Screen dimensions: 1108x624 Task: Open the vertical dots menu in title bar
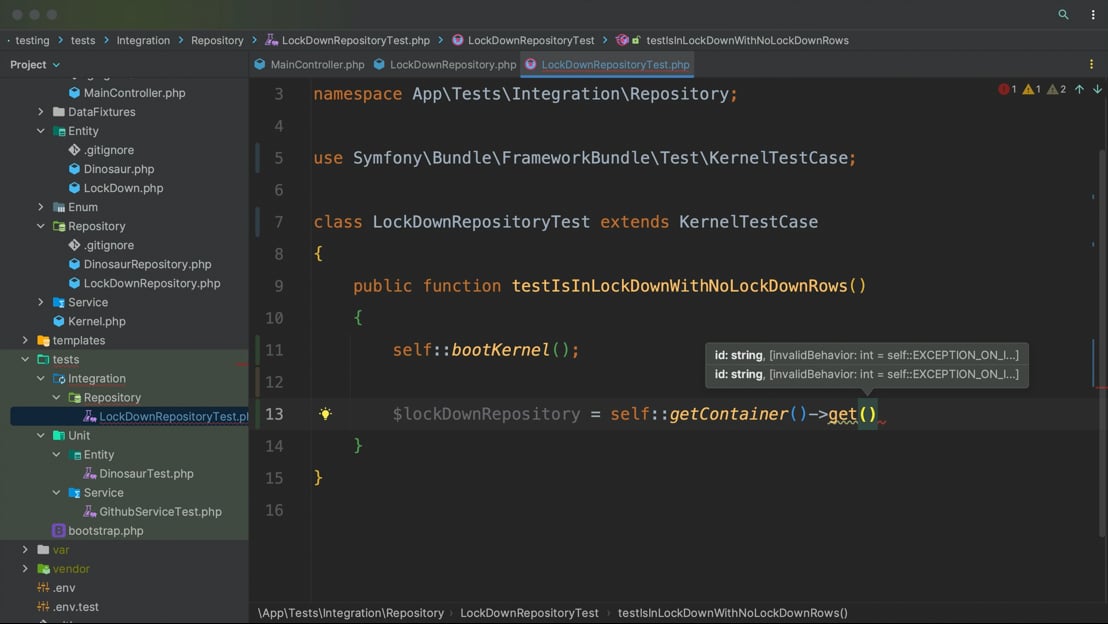coord(1092,15)
